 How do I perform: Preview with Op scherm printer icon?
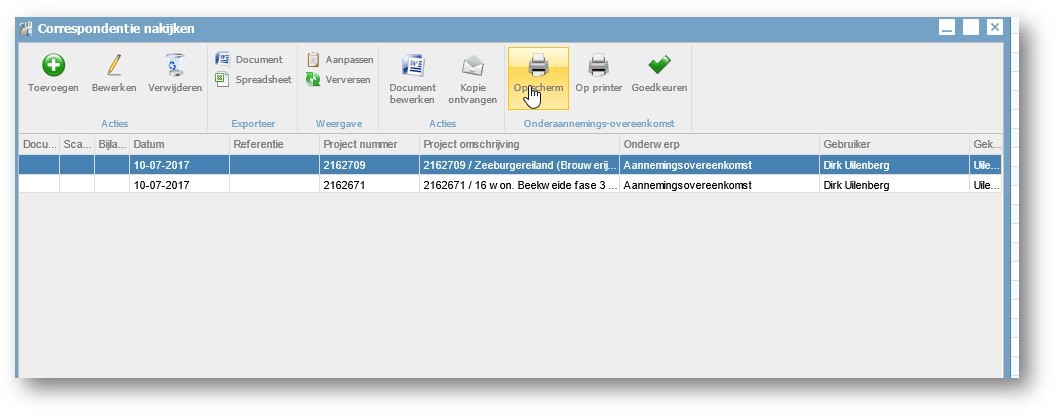coord(538,66)
